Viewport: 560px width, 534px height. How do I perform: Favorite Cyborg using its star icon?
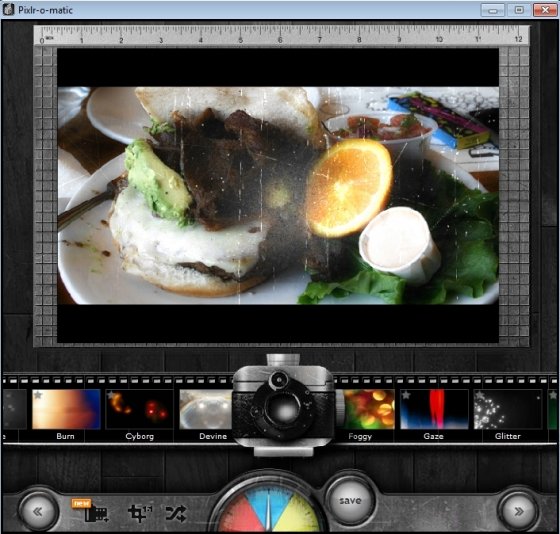(111, 394)
